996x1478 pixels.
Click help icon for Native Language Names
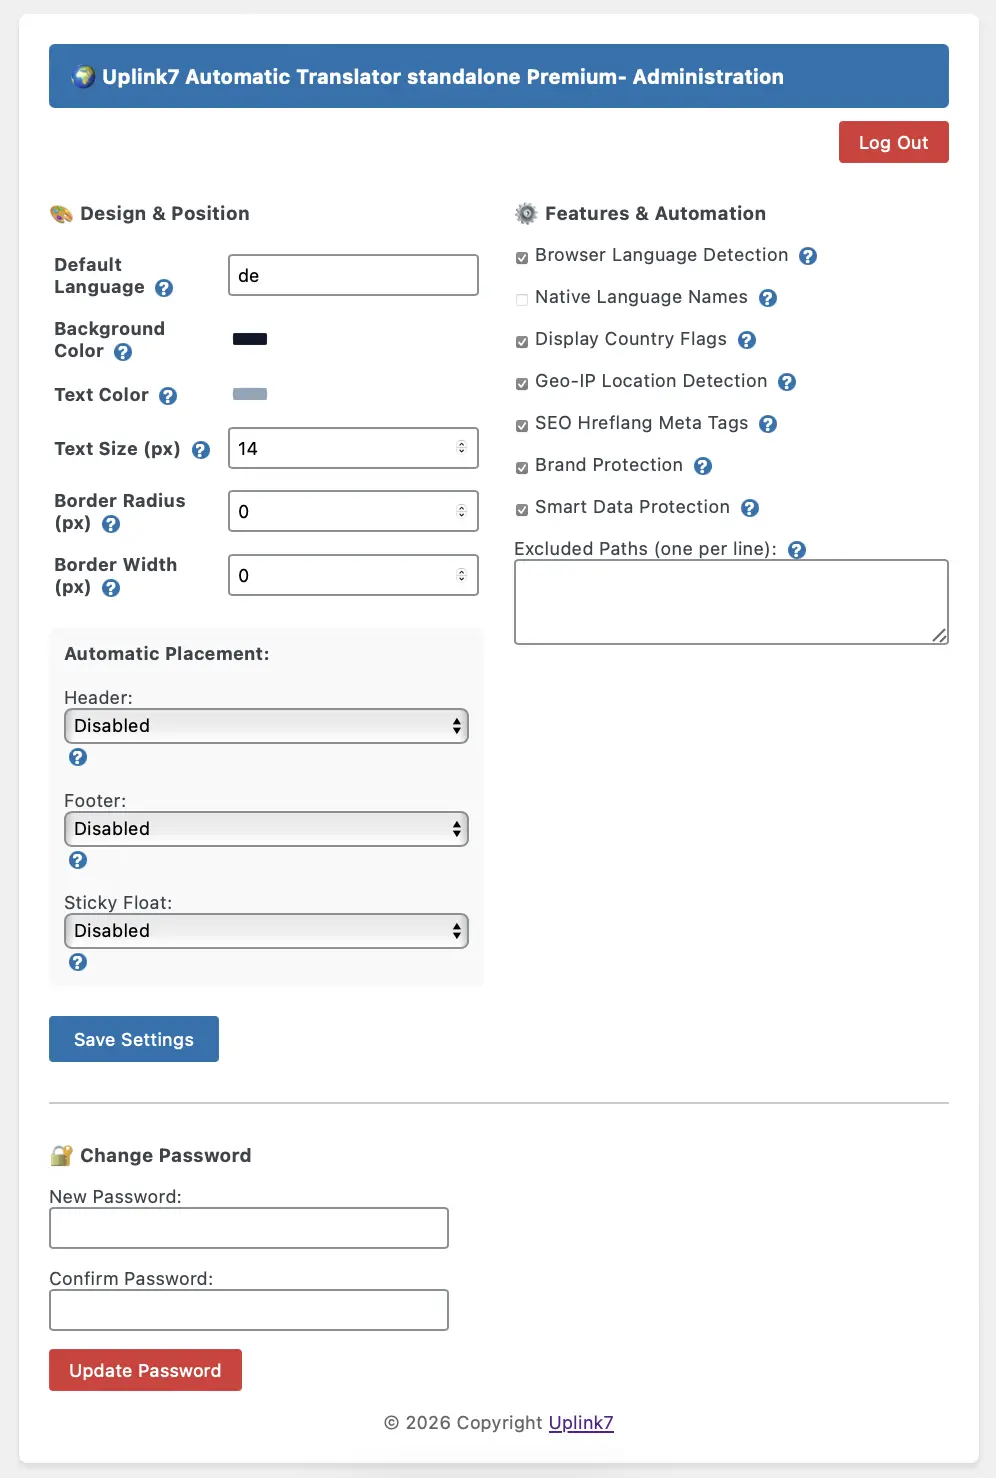768,298
